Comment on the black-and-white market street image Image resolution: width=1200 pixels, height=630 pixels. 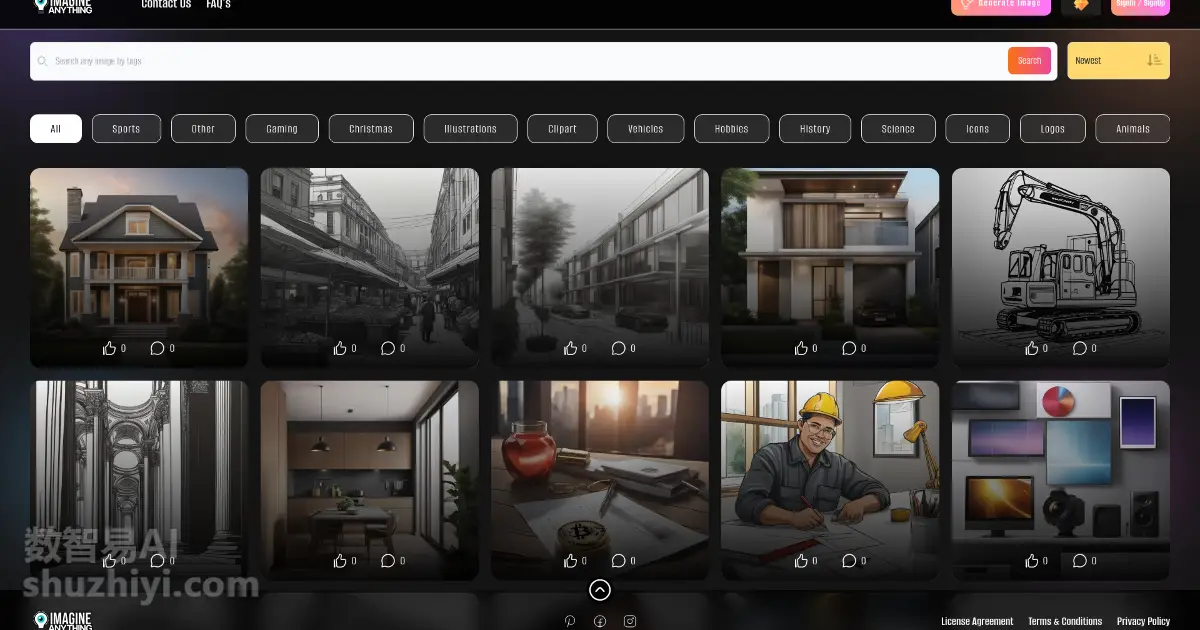[388, 348]
